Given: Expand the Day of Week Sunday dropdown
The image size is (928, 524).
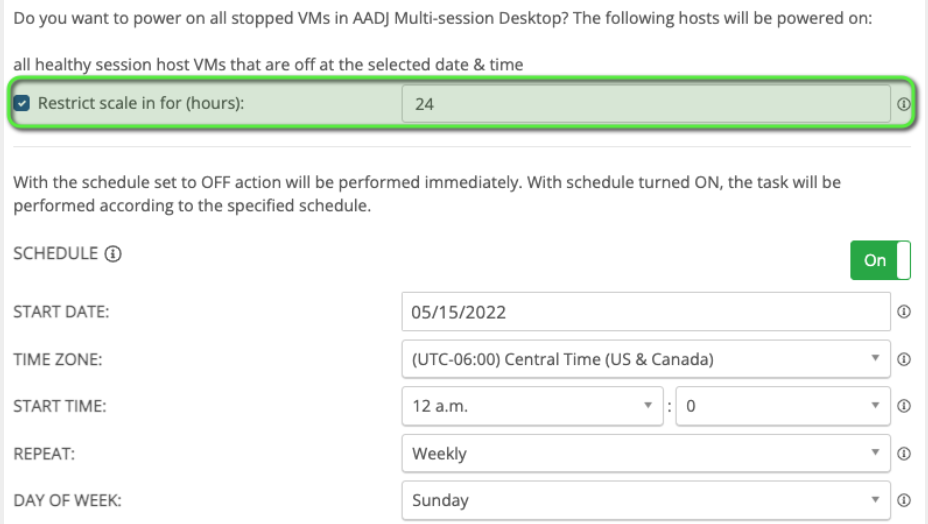Looking at the screenshot, I should click(645, 500).
